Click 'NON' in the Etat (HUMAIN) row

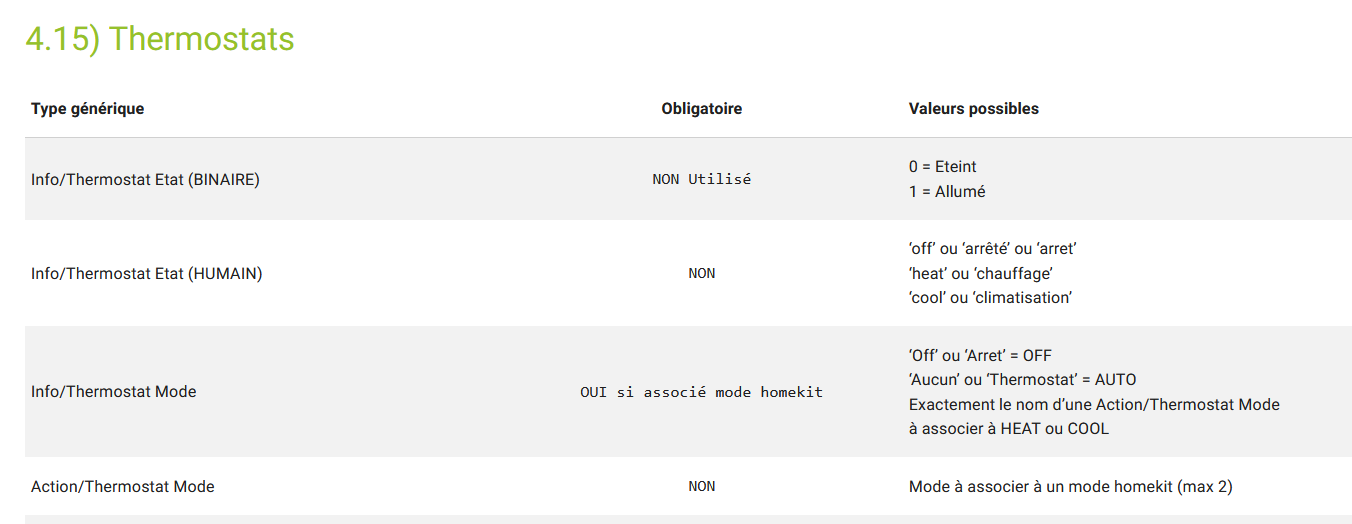[702, 273]
